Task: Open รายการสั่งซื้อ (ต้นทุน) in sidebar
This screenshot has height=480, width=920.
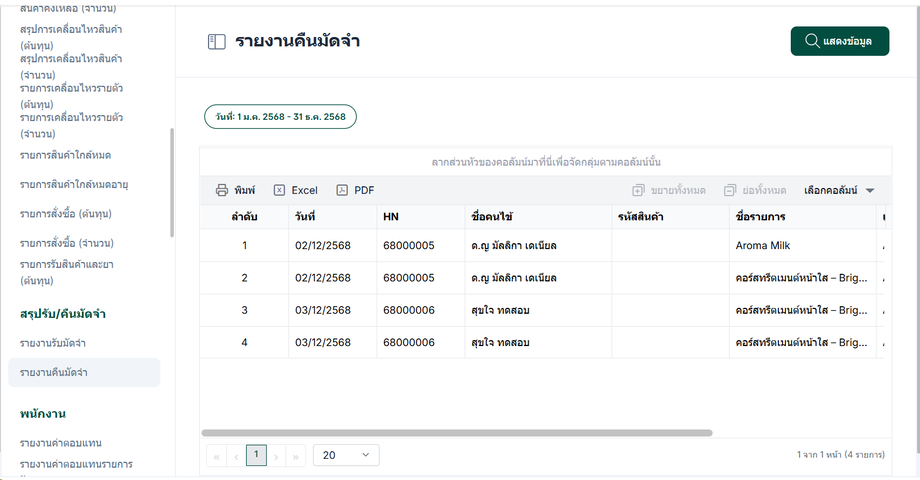Action: point(66,214)
